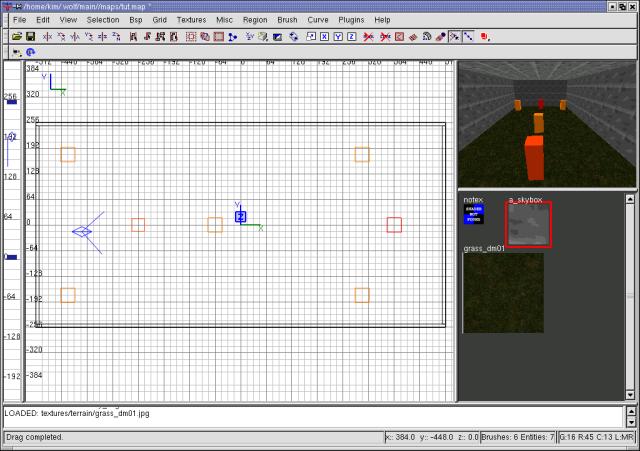
Task: Open the Selection menu
Action: click(103, 20)
